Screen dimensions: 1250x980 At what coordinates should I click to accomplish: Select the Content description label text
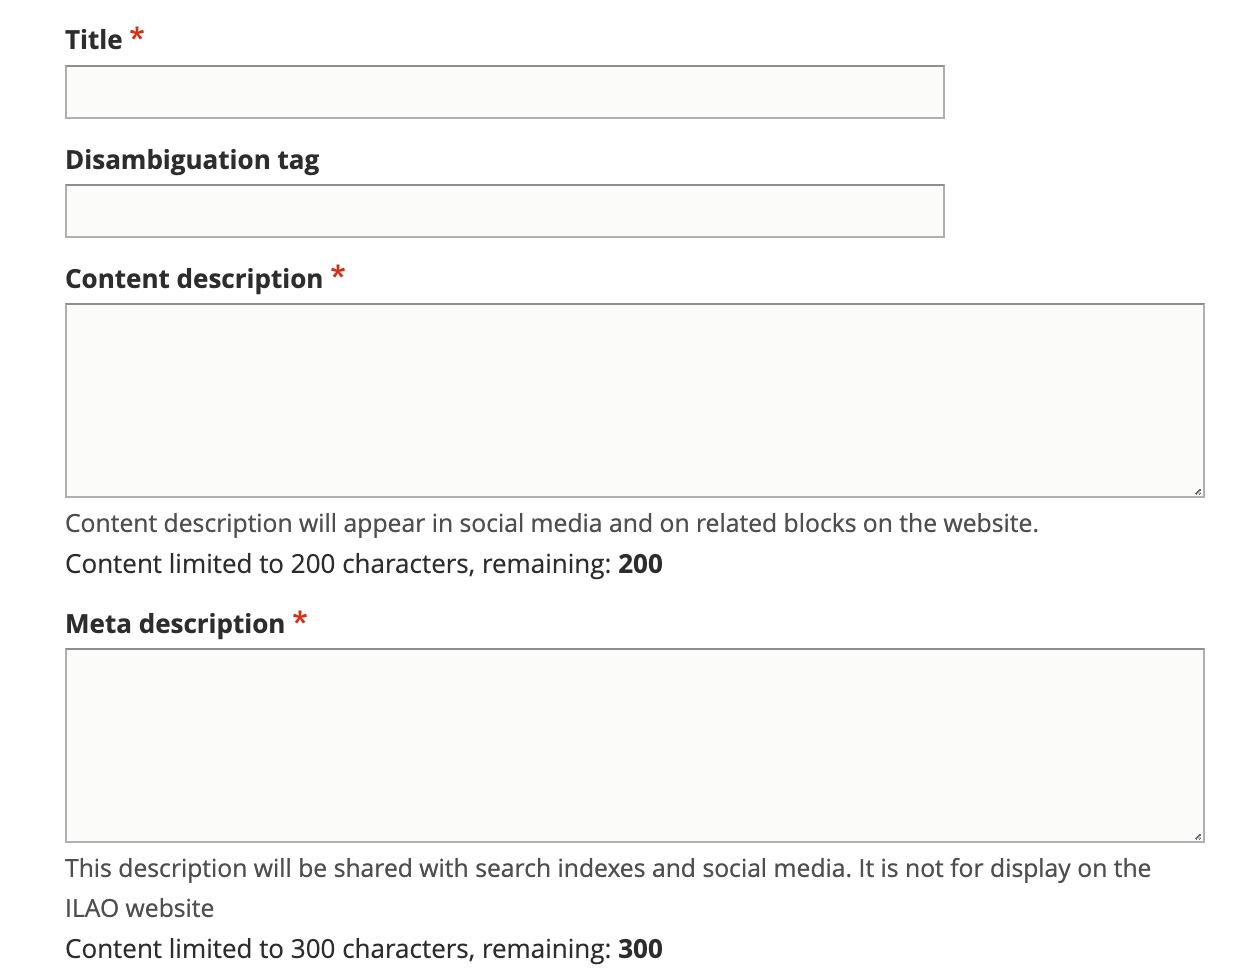(x=194, y=279)
